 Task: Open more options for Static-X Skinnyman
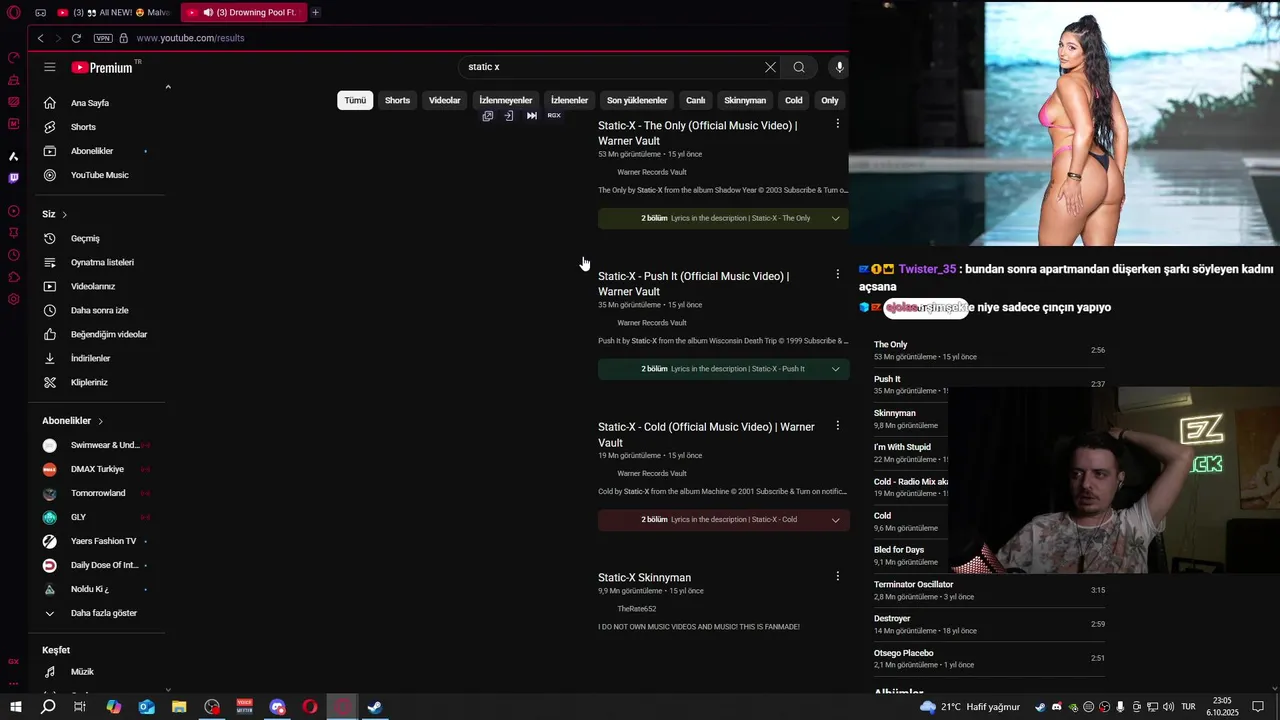838,576
